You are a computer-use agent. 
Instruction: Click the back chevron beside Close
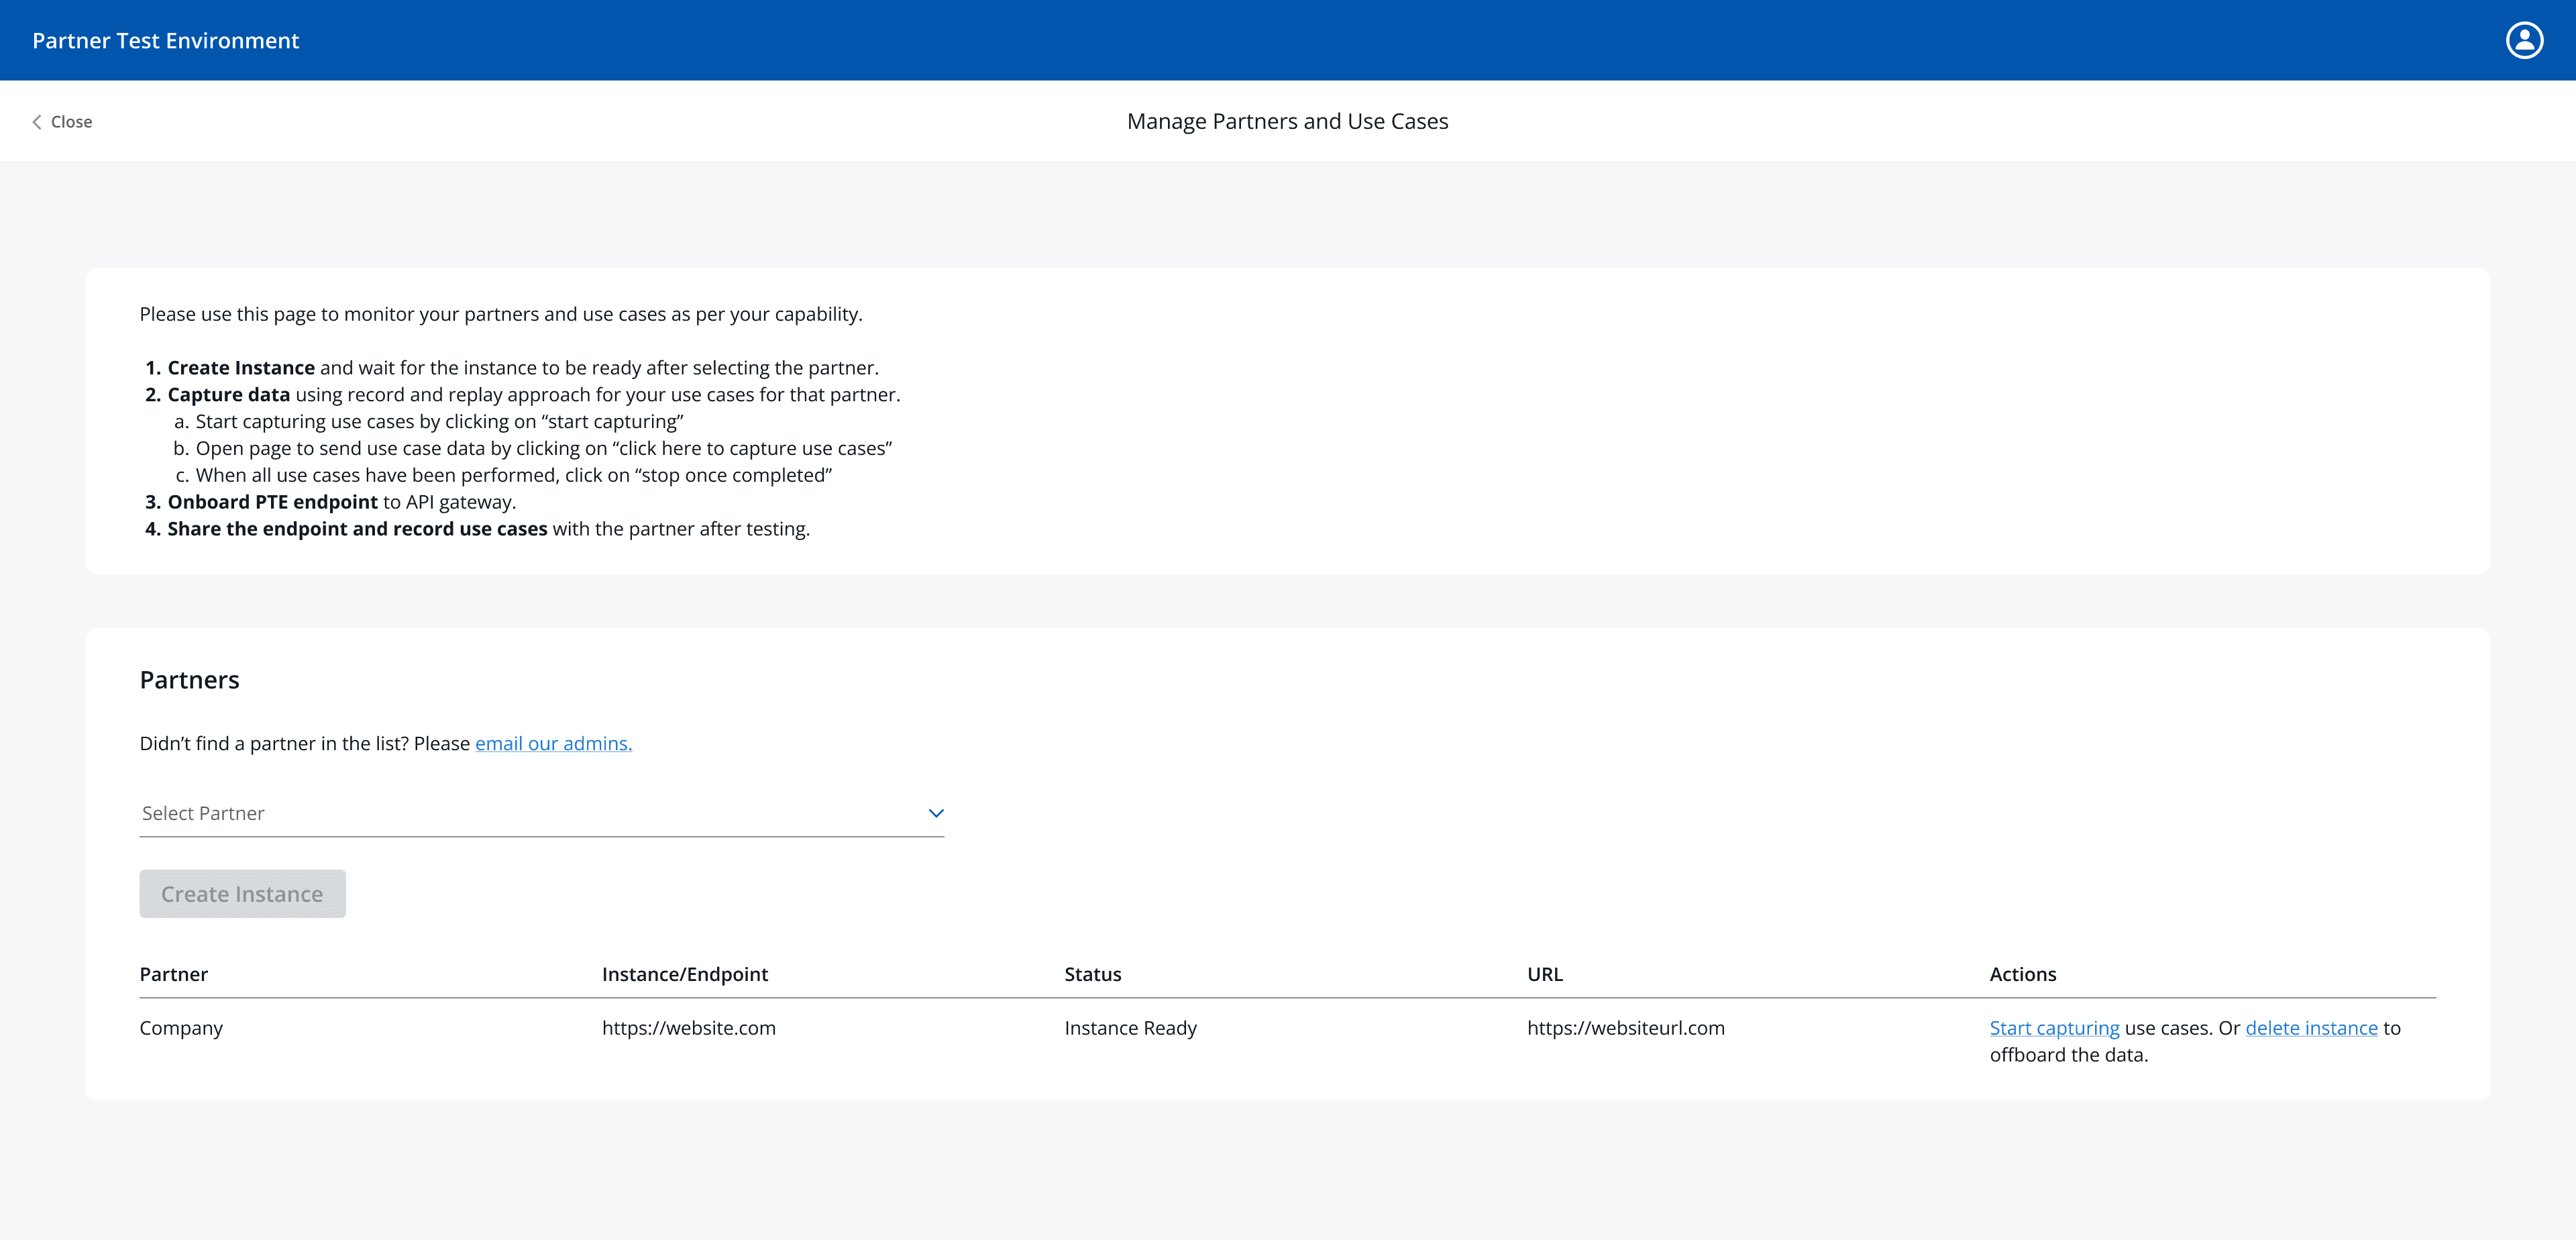coord(37,122)
